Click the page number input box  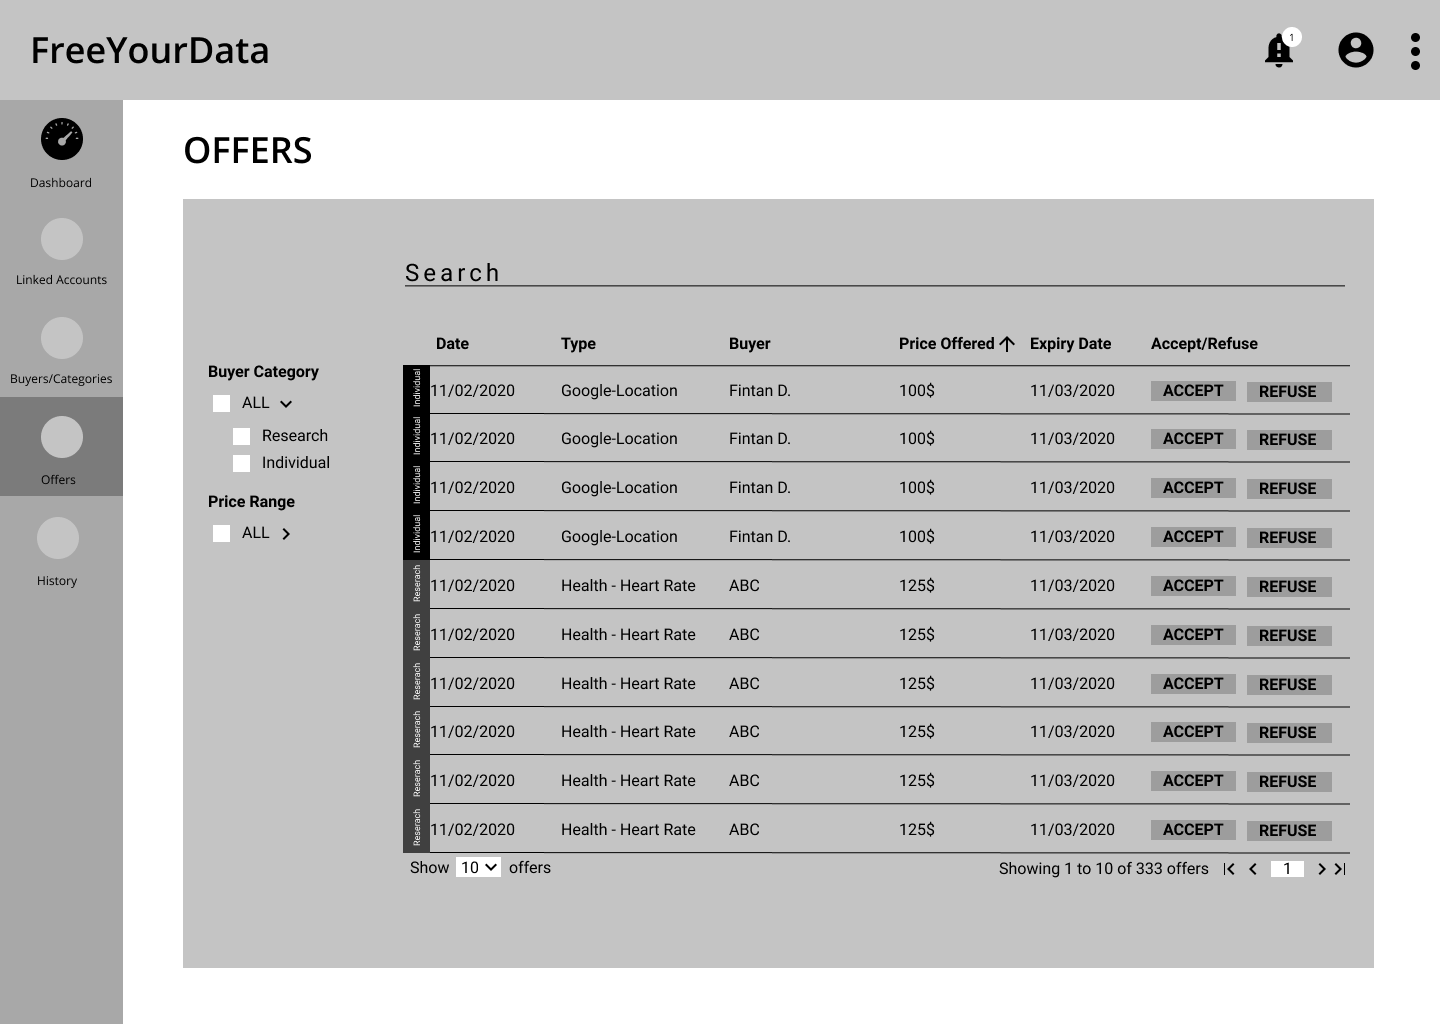tap(1287, 869)
